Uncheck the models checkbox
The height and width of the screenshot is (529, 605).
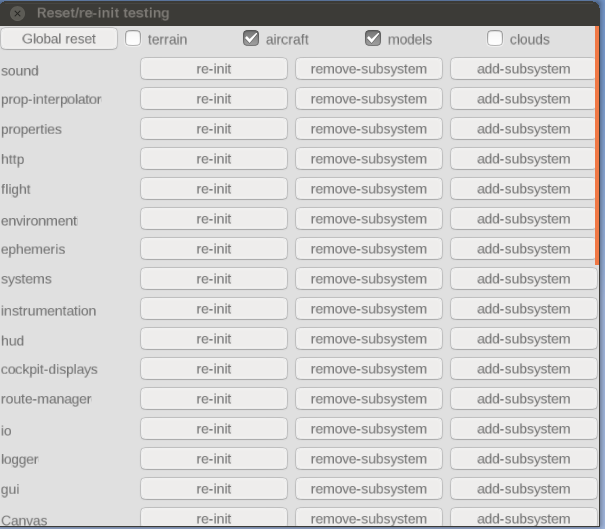[x=373, y=39]
